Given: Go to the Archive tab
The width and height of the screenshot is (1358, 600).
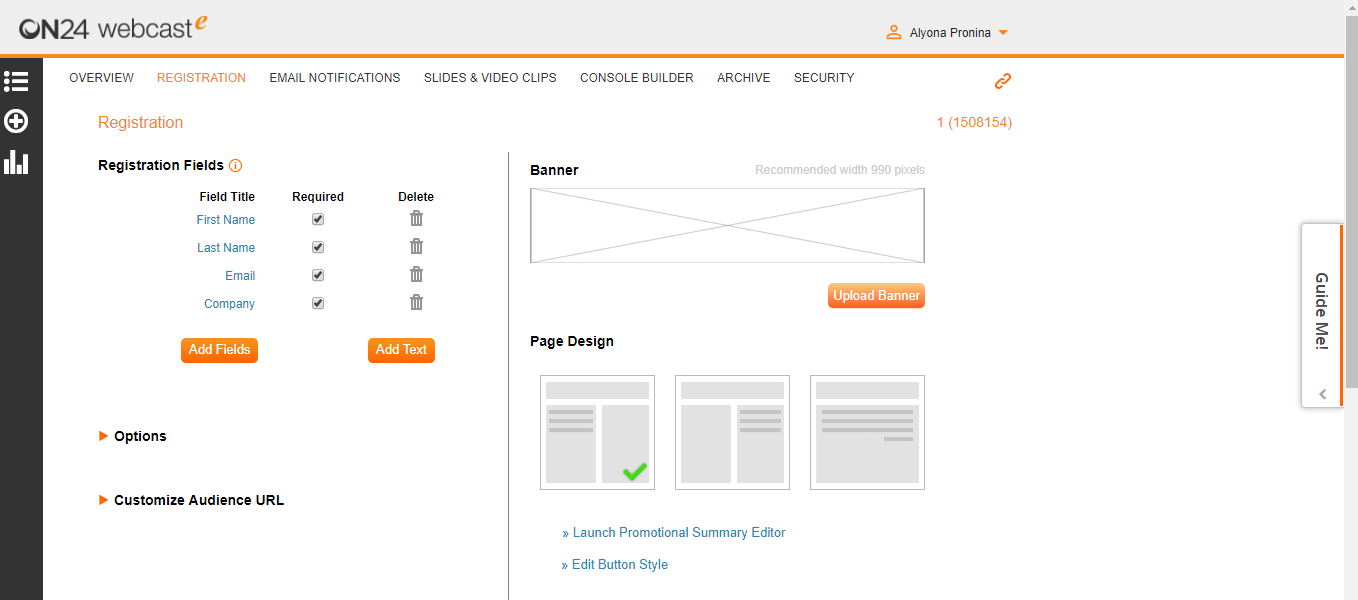Looking at the screenshot, I should (744, 78).
